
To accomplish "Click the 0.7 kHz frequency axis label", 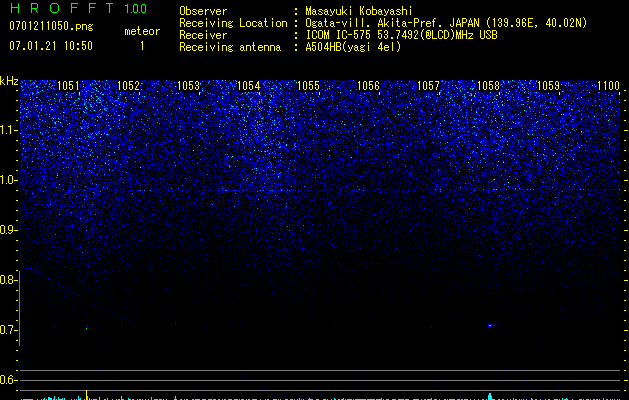I will tap(9, 330).
